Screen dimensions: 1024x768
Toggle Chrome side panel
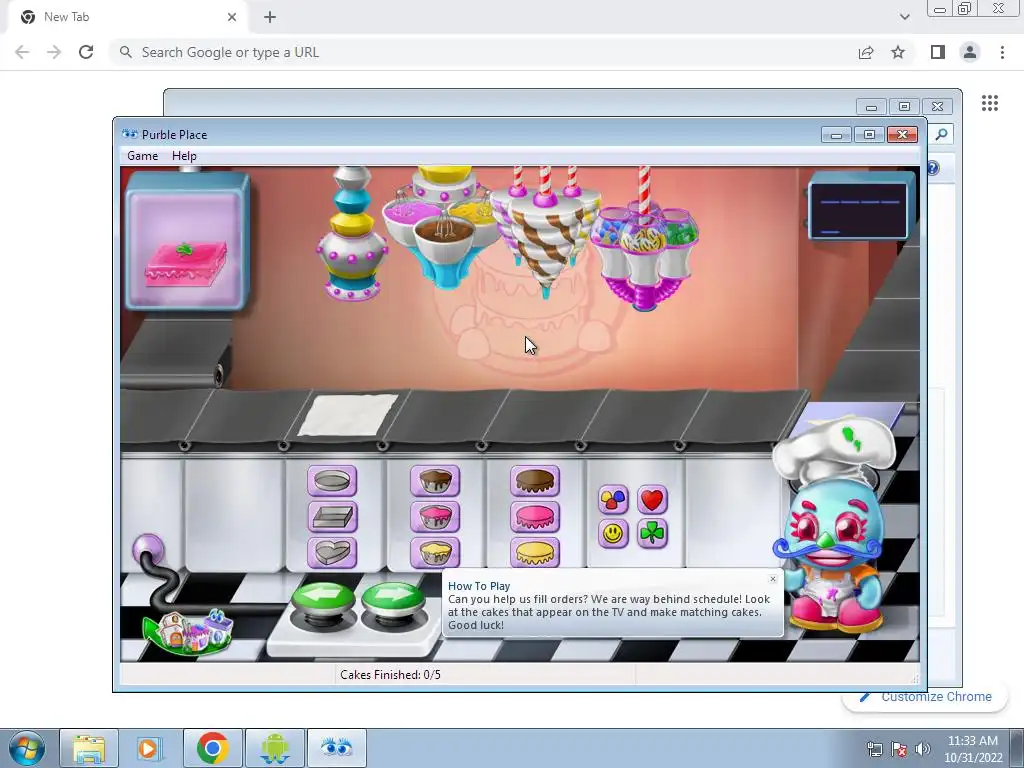tap(938, 52)
